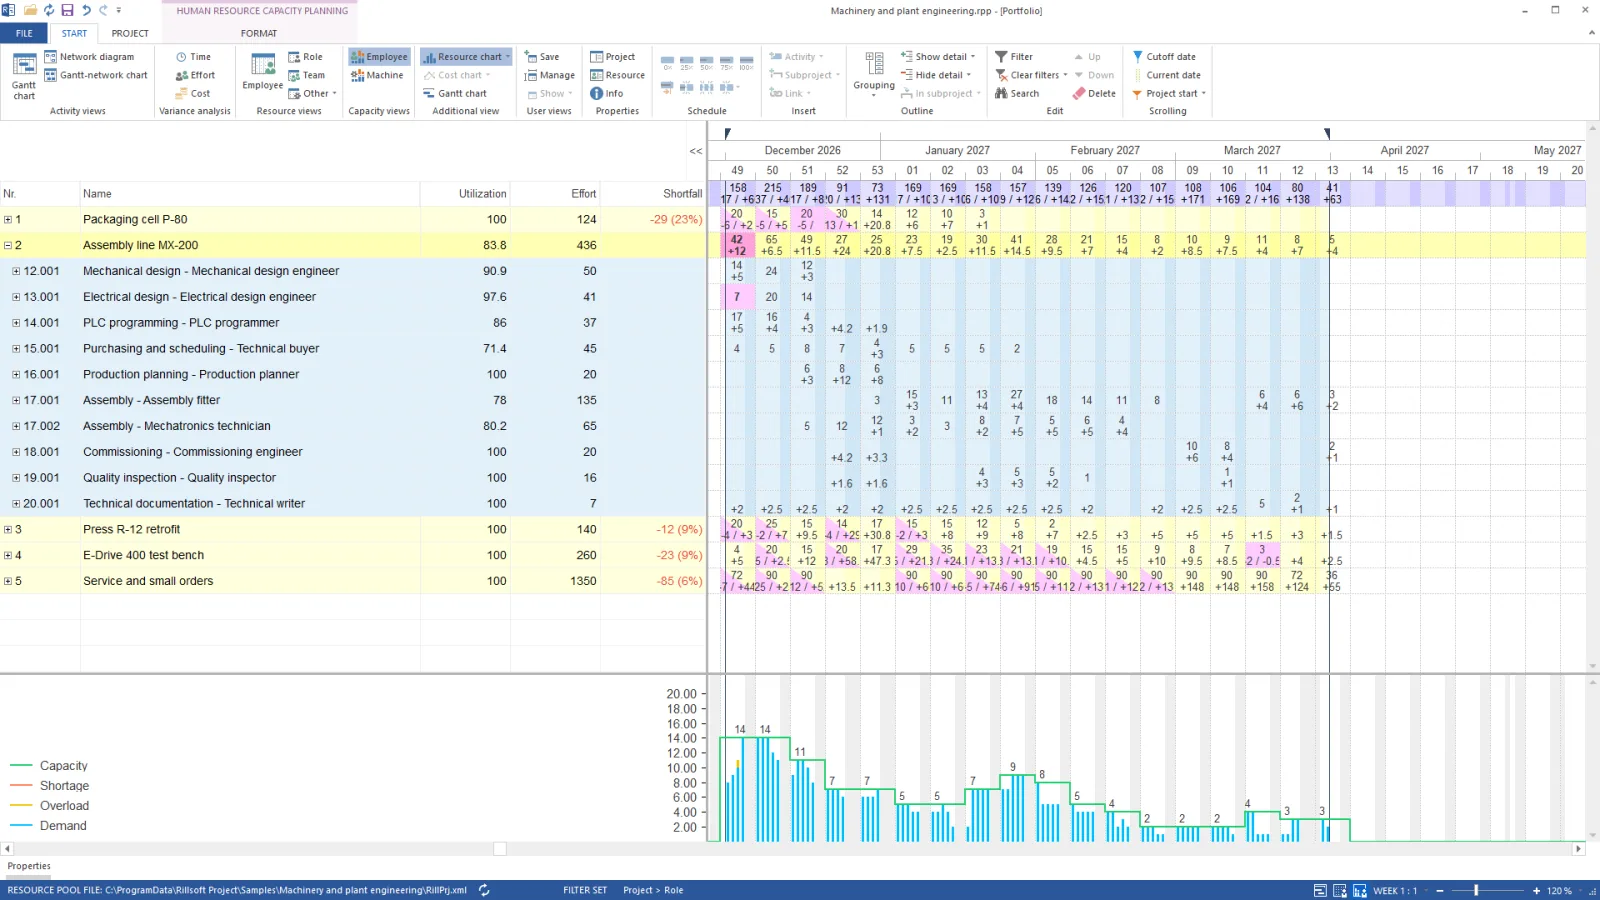The width and height of the screenshot is (1600, 900).
Task: Expand project 5 Service and small orders
Action: pos(8,581)
